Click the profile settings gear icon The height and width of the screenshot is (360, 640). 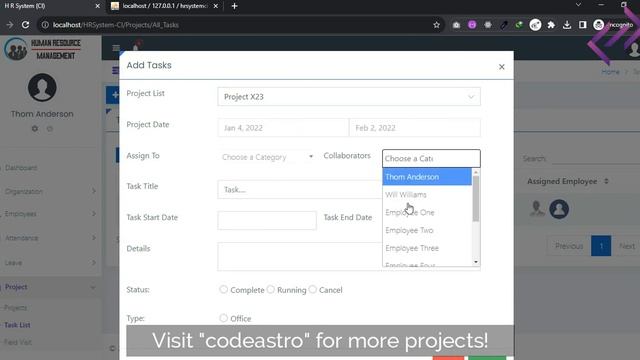click(35, 129)
